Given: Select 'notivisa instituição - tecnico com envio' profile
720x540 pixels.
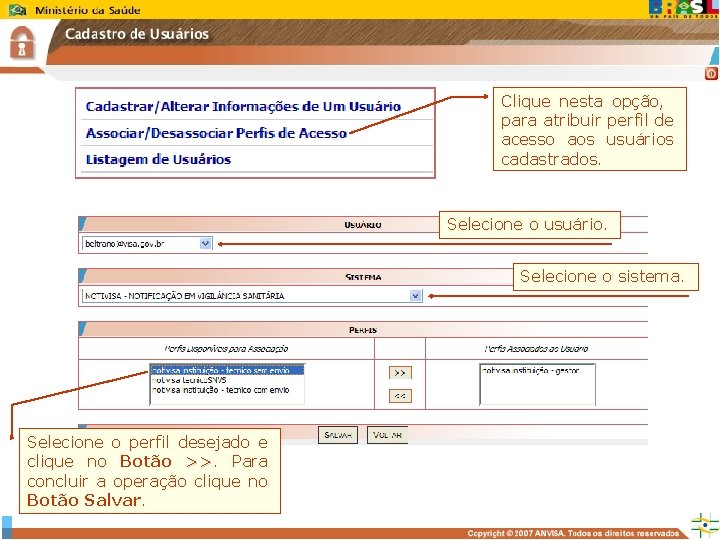Looking at the screenshot, I should (220, 390).
